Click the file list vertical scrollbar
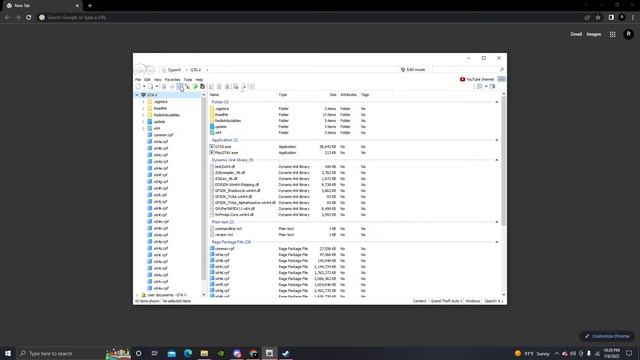640x360 pixels. [503, 161]
